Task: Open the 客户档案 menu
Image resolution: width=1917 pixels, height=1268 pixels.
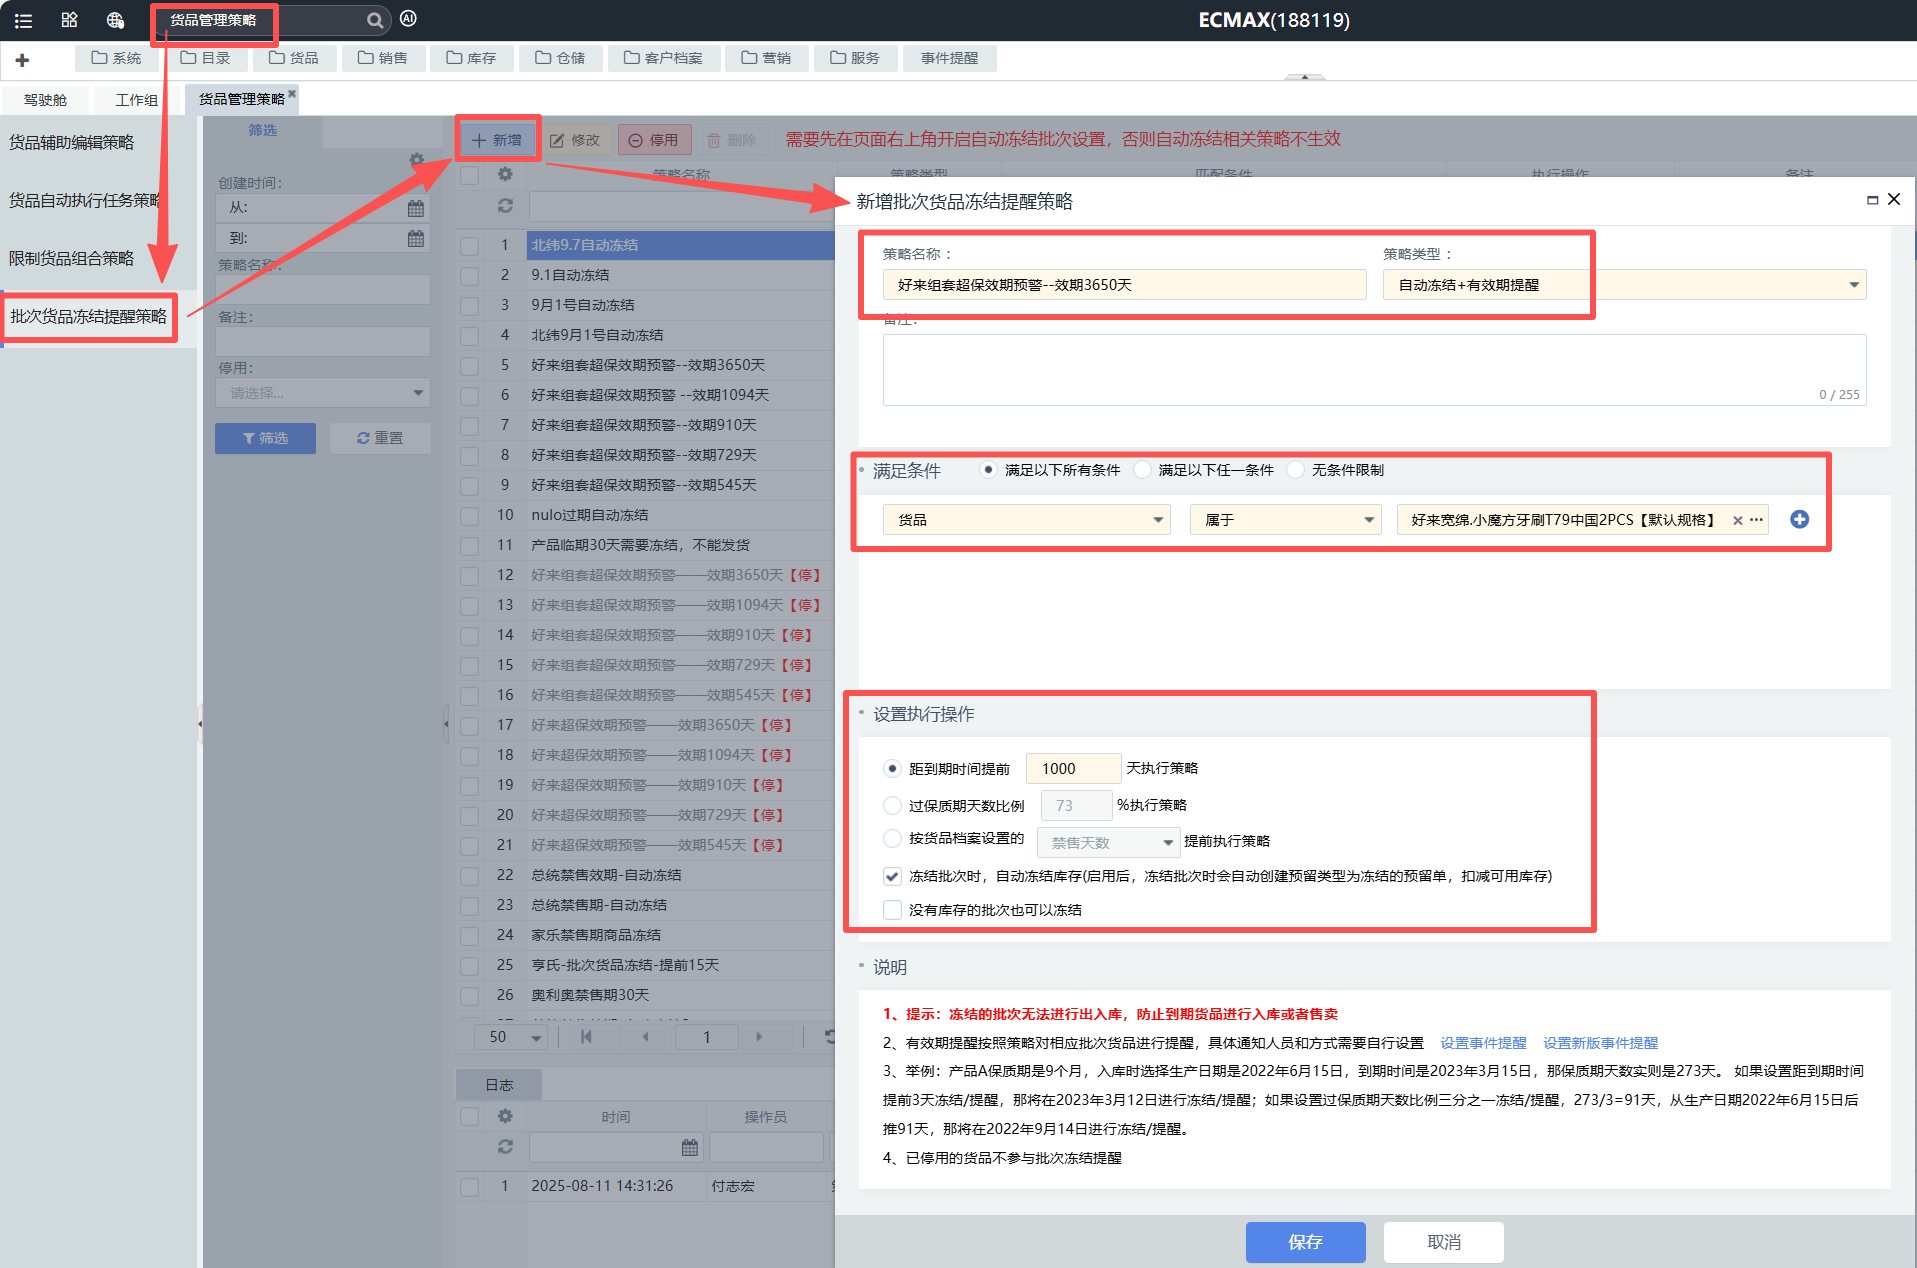Action: pyautogui.click(x=663, y=58)
